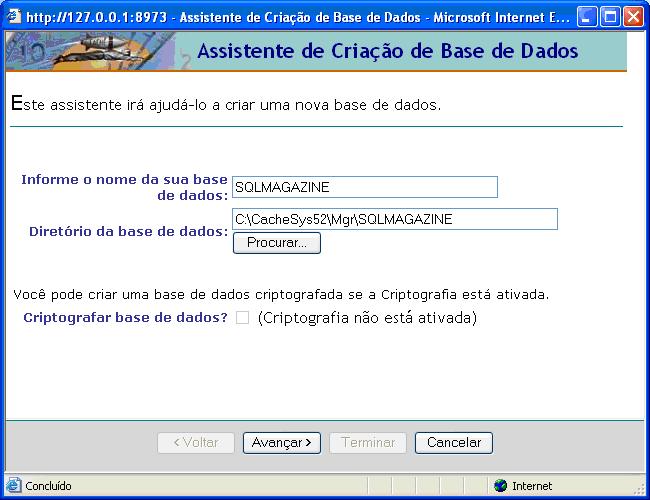Screen dimensions: 650x500
Task: Maximize the Internet Explorer window
Action: tap(610, 17)
